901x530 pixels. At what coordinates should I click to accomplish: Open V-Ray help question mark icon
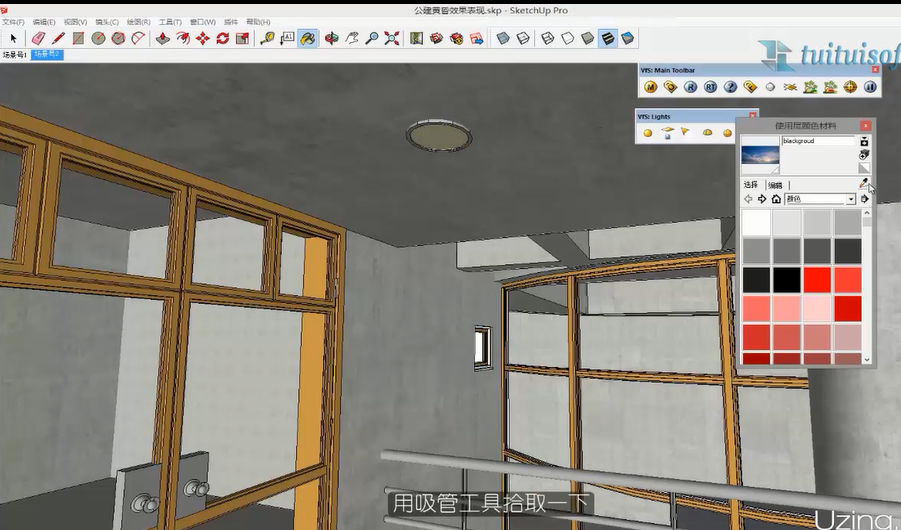730,87
